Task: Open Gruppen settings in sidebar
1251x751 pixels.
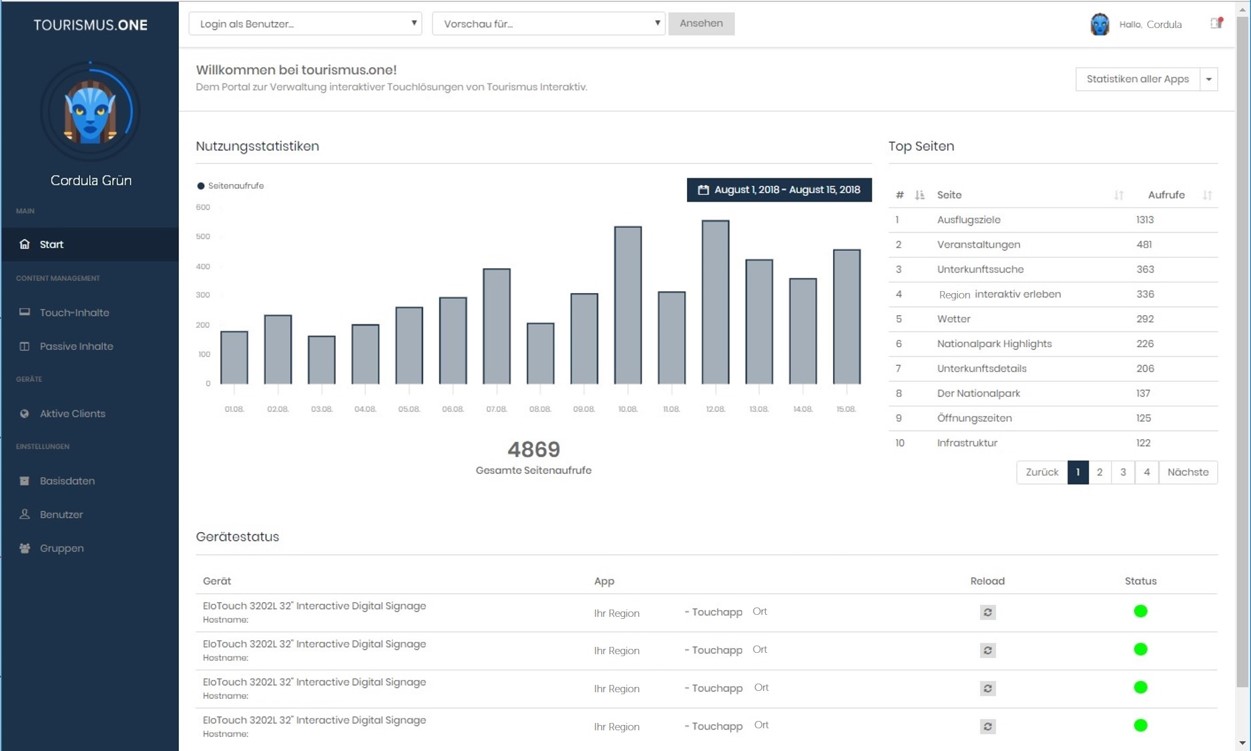Action: click(x=61, y=549)
